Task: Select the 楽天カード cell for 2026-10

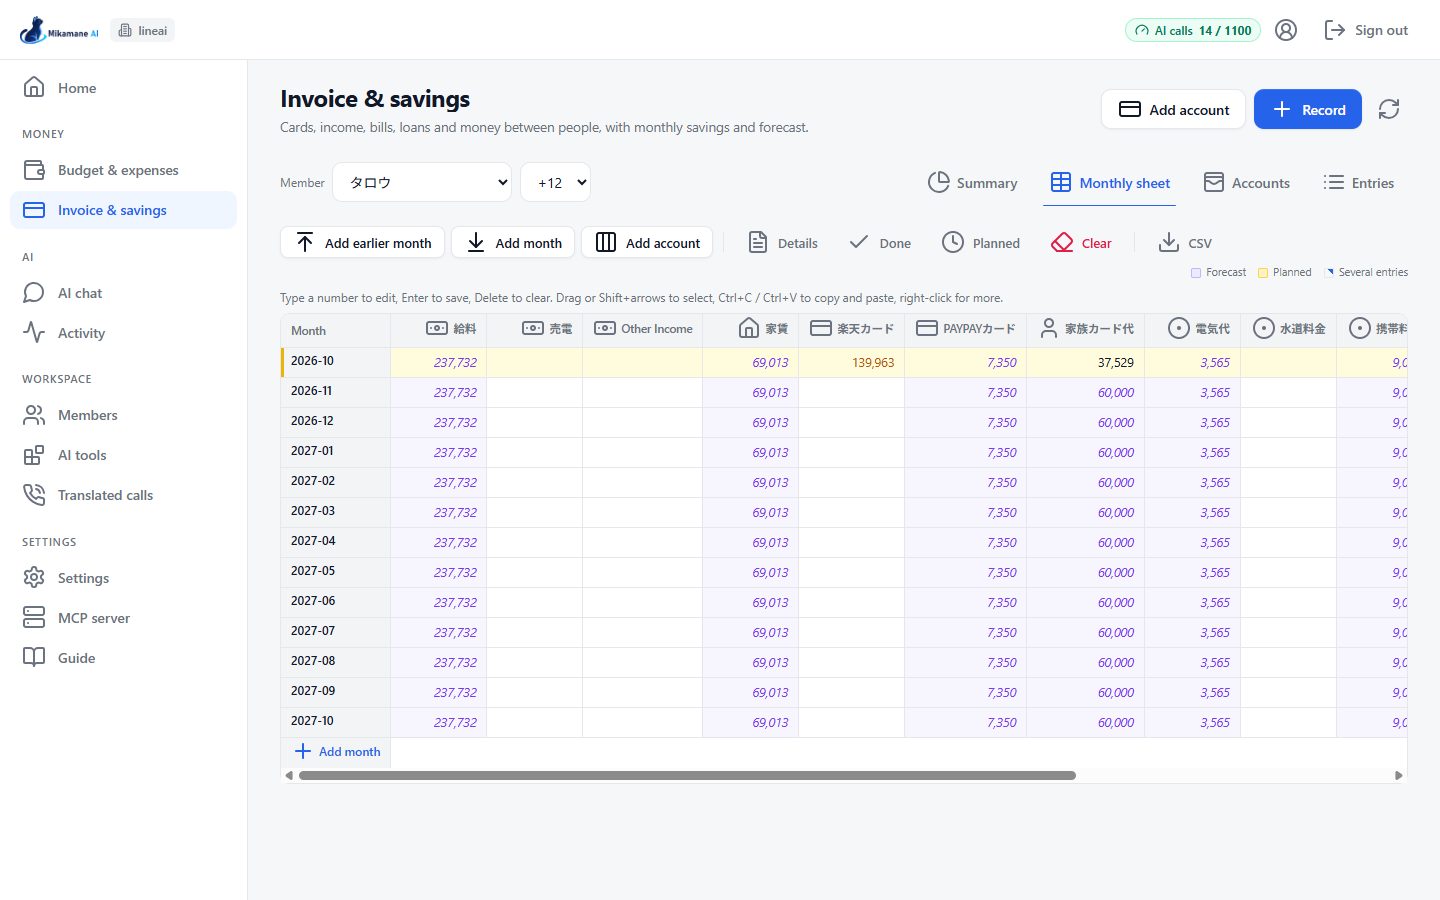Action: click(851, 362)
